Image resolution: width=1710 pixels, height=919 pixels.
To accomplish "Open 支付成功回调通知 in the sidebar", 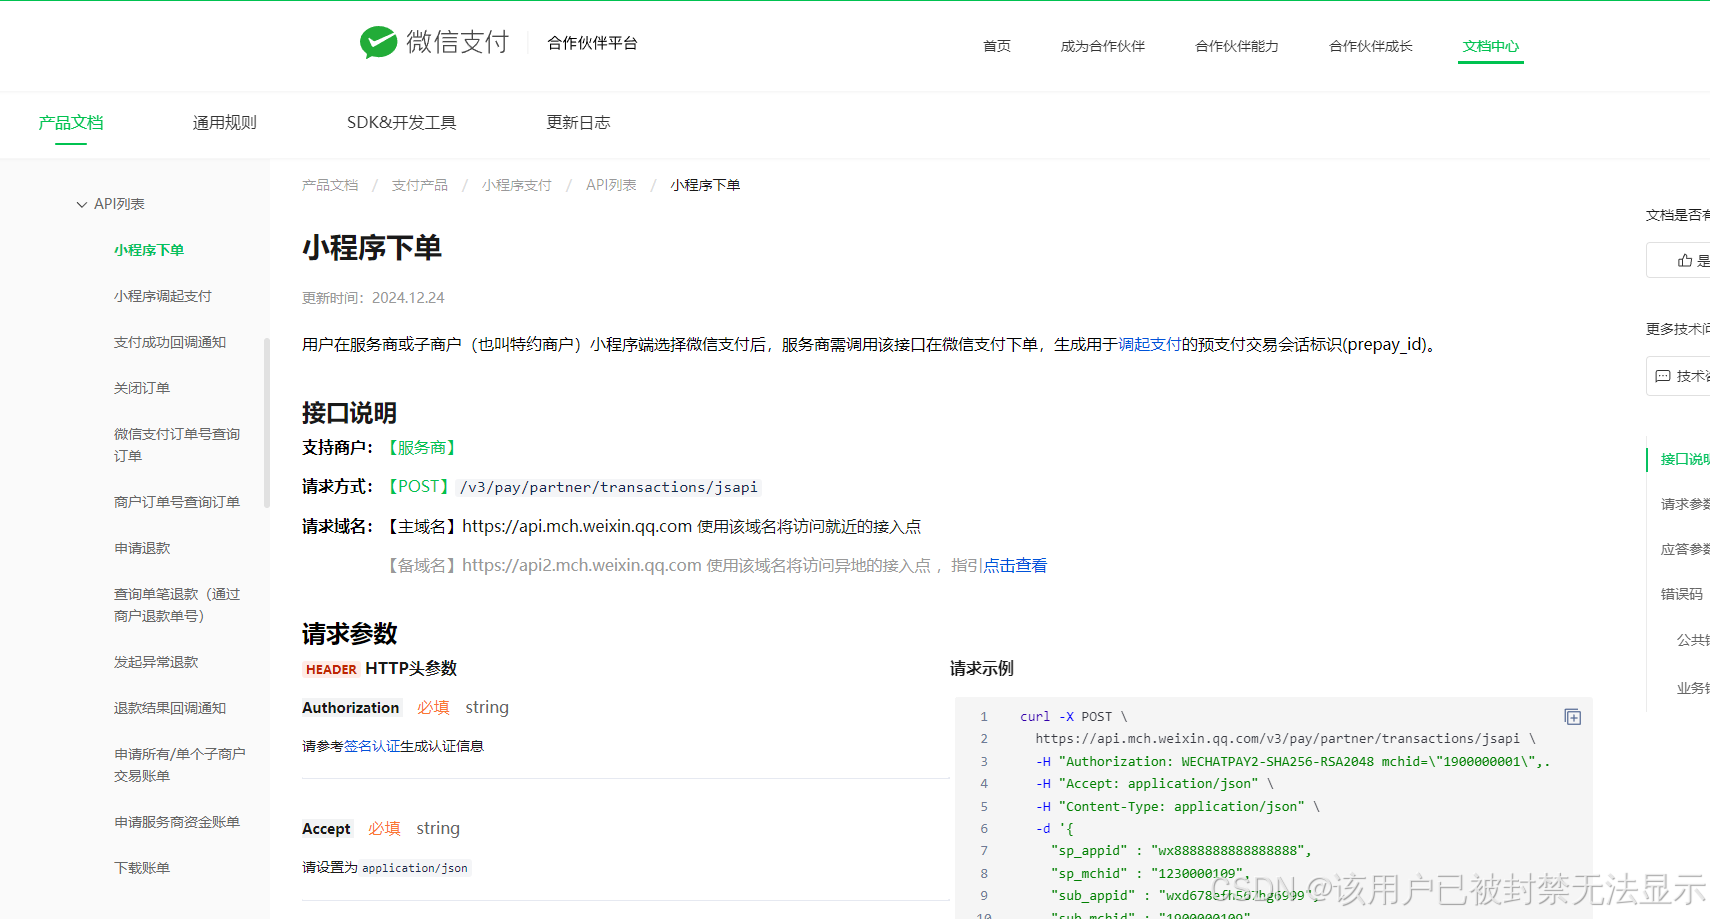I will coord(170,342).
